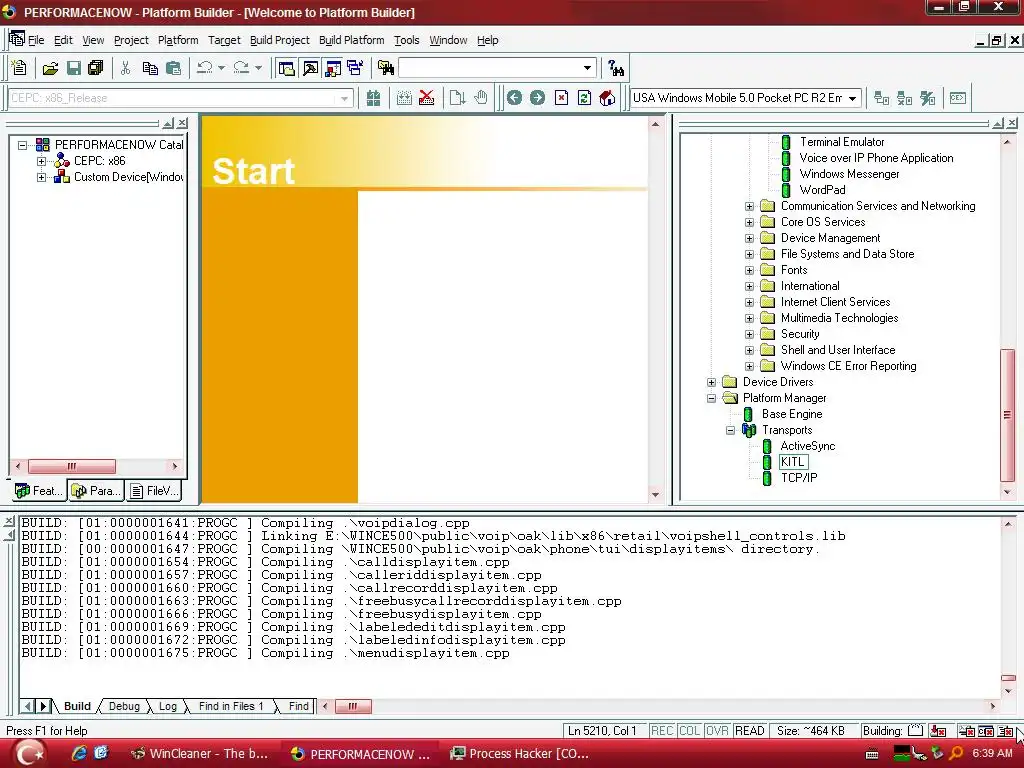
Task: Click the Refresh page icon
Action: (584, 98)
